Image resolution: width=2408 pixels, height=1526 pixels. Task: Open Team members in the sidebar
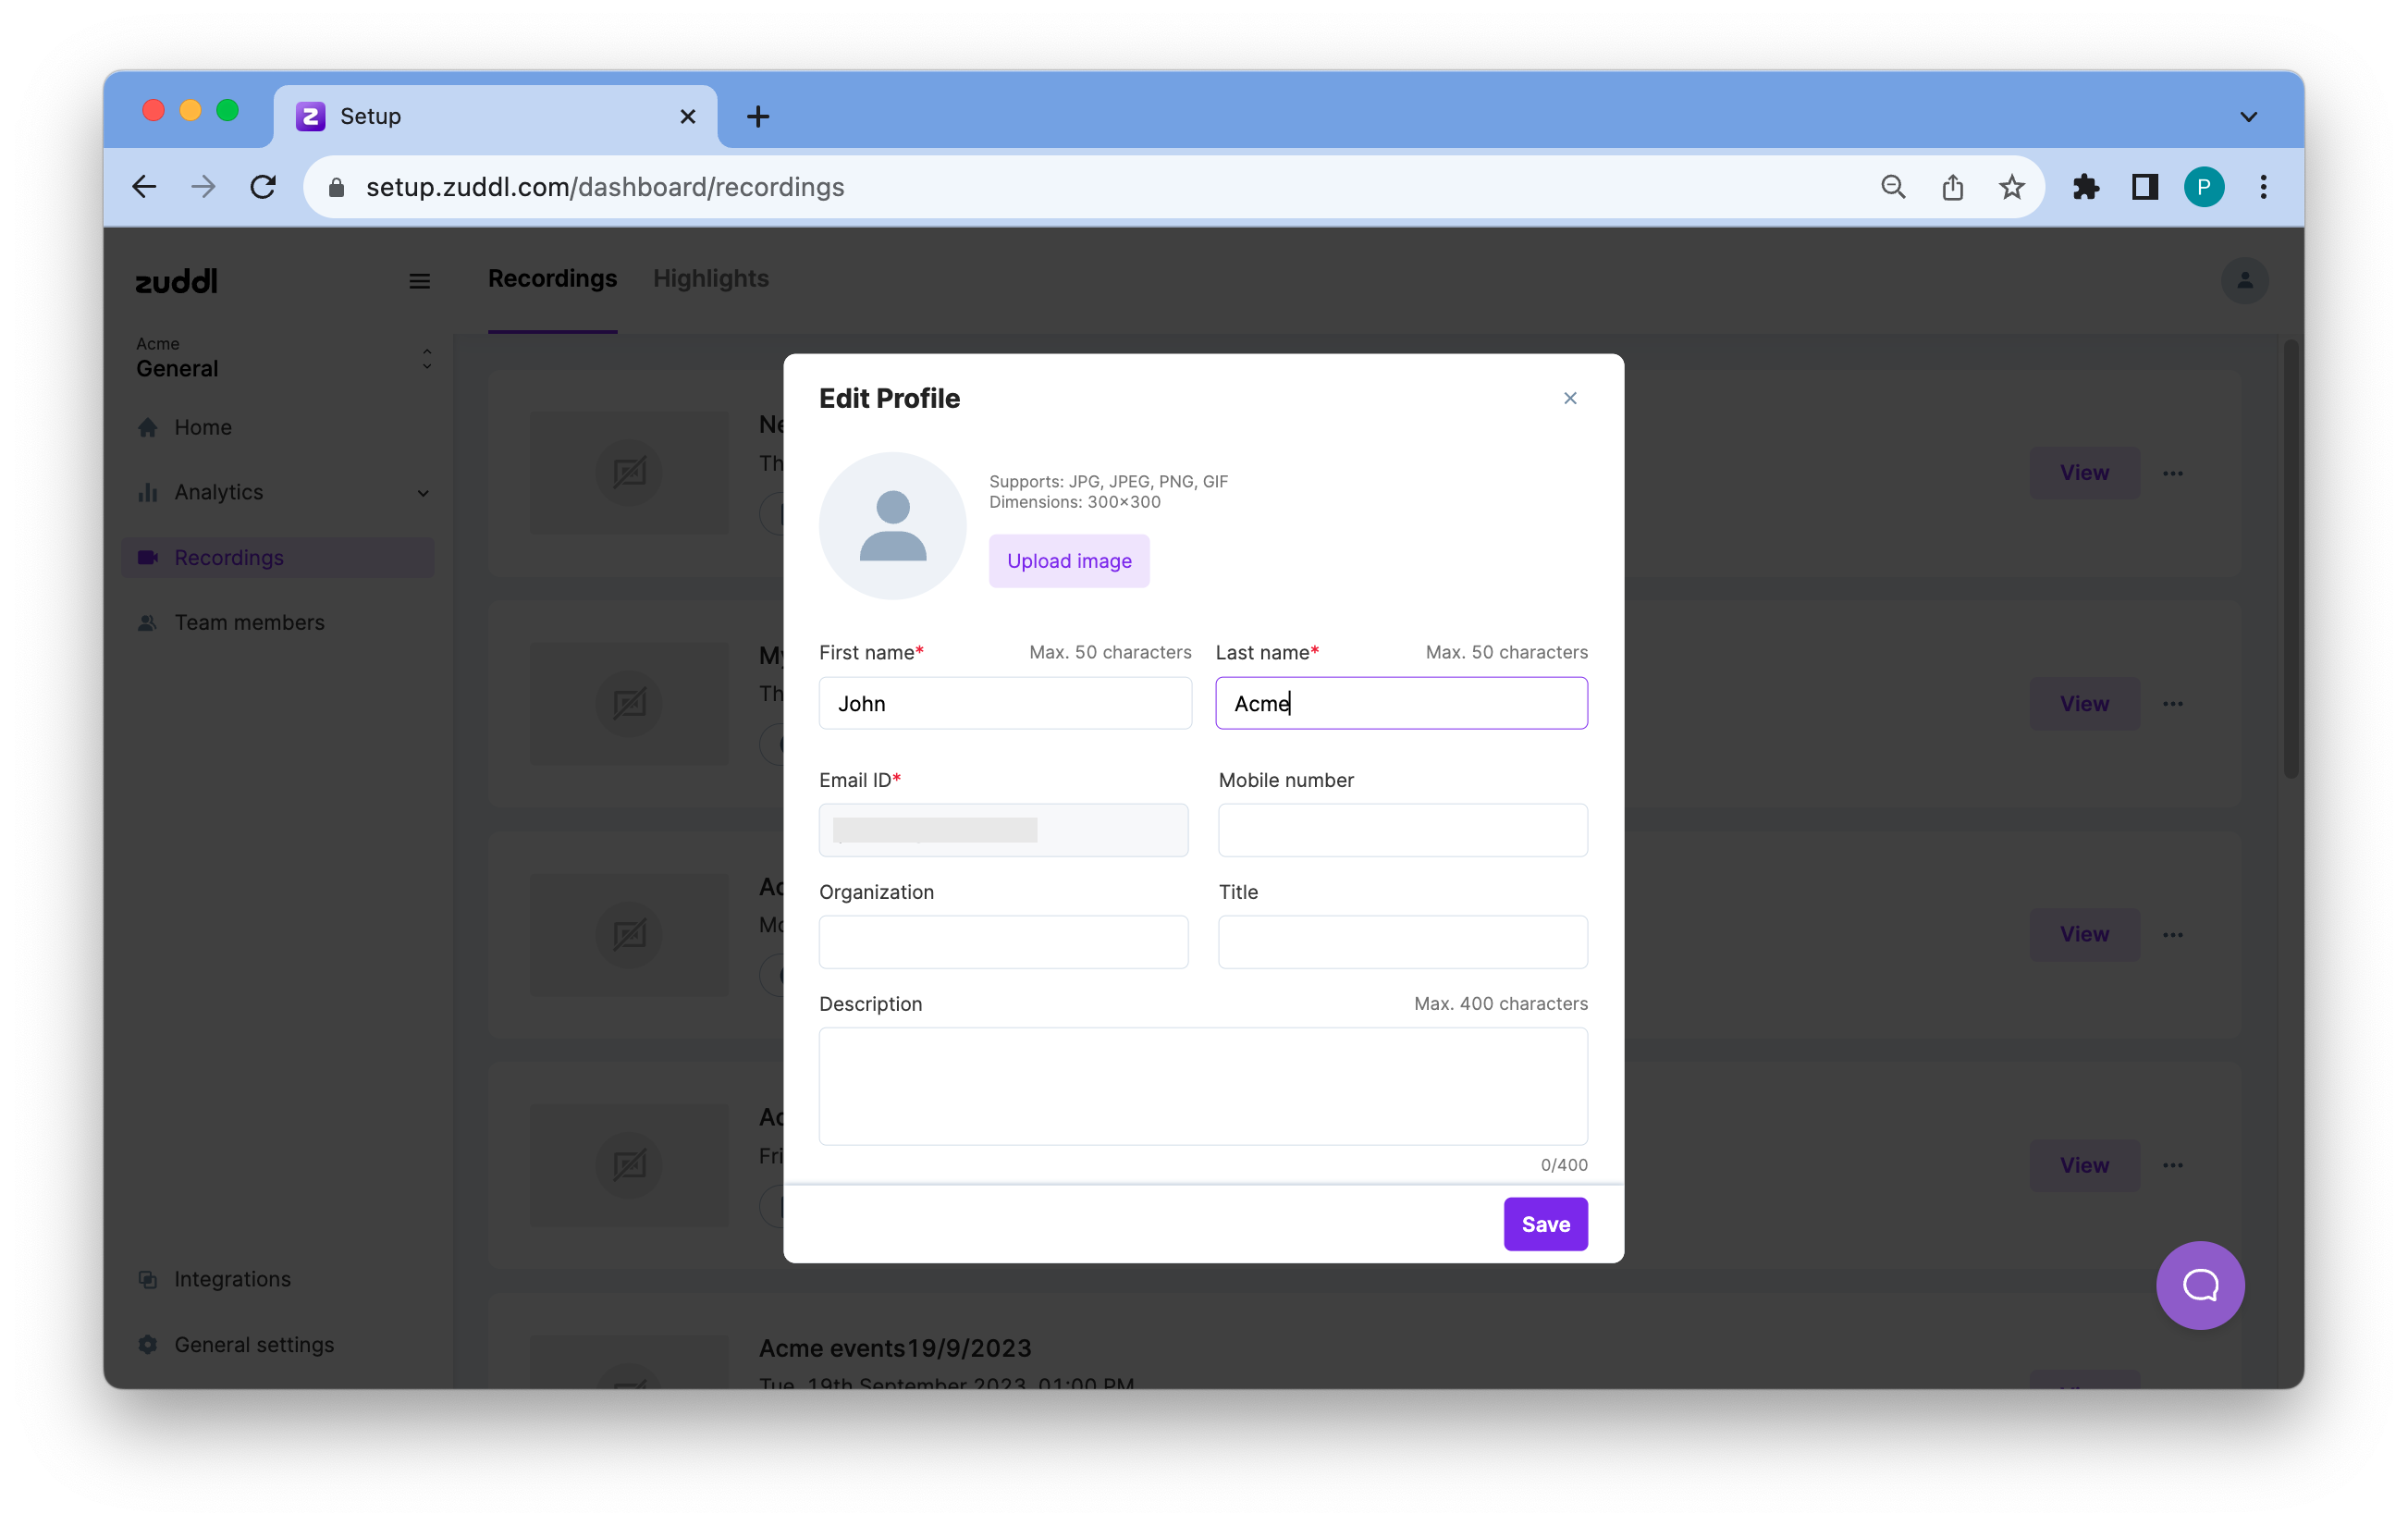[249, 622]
